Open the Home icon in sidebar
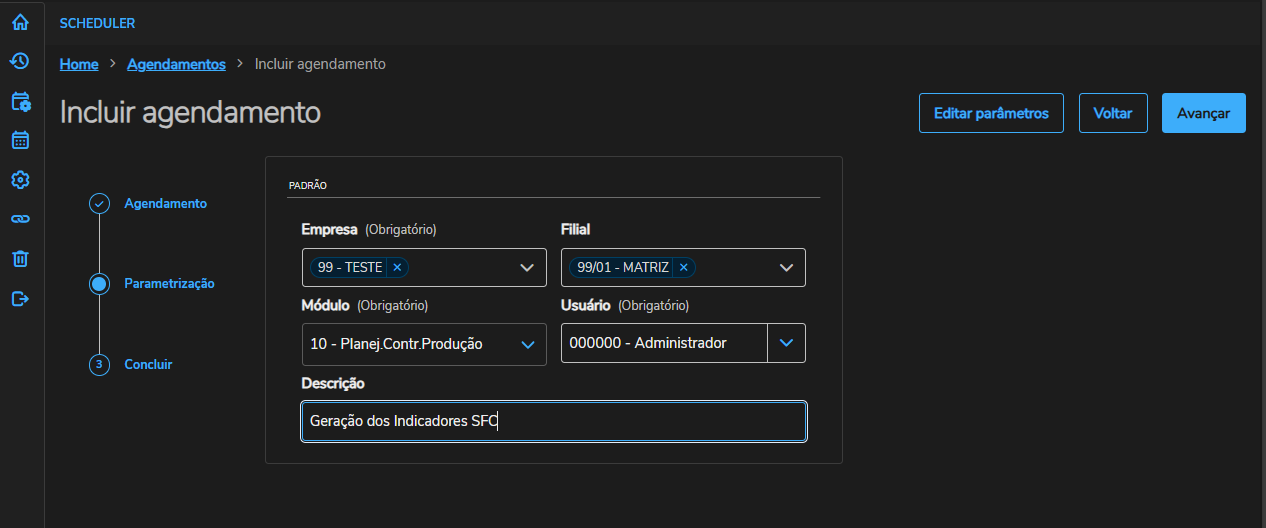 point(20,22)
